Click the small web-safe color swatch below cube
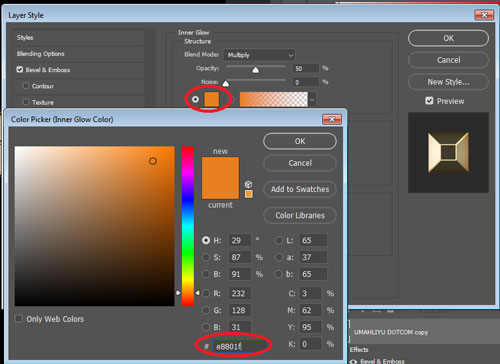The width and height of the screenshot is (500, 364). pos(249,194)
